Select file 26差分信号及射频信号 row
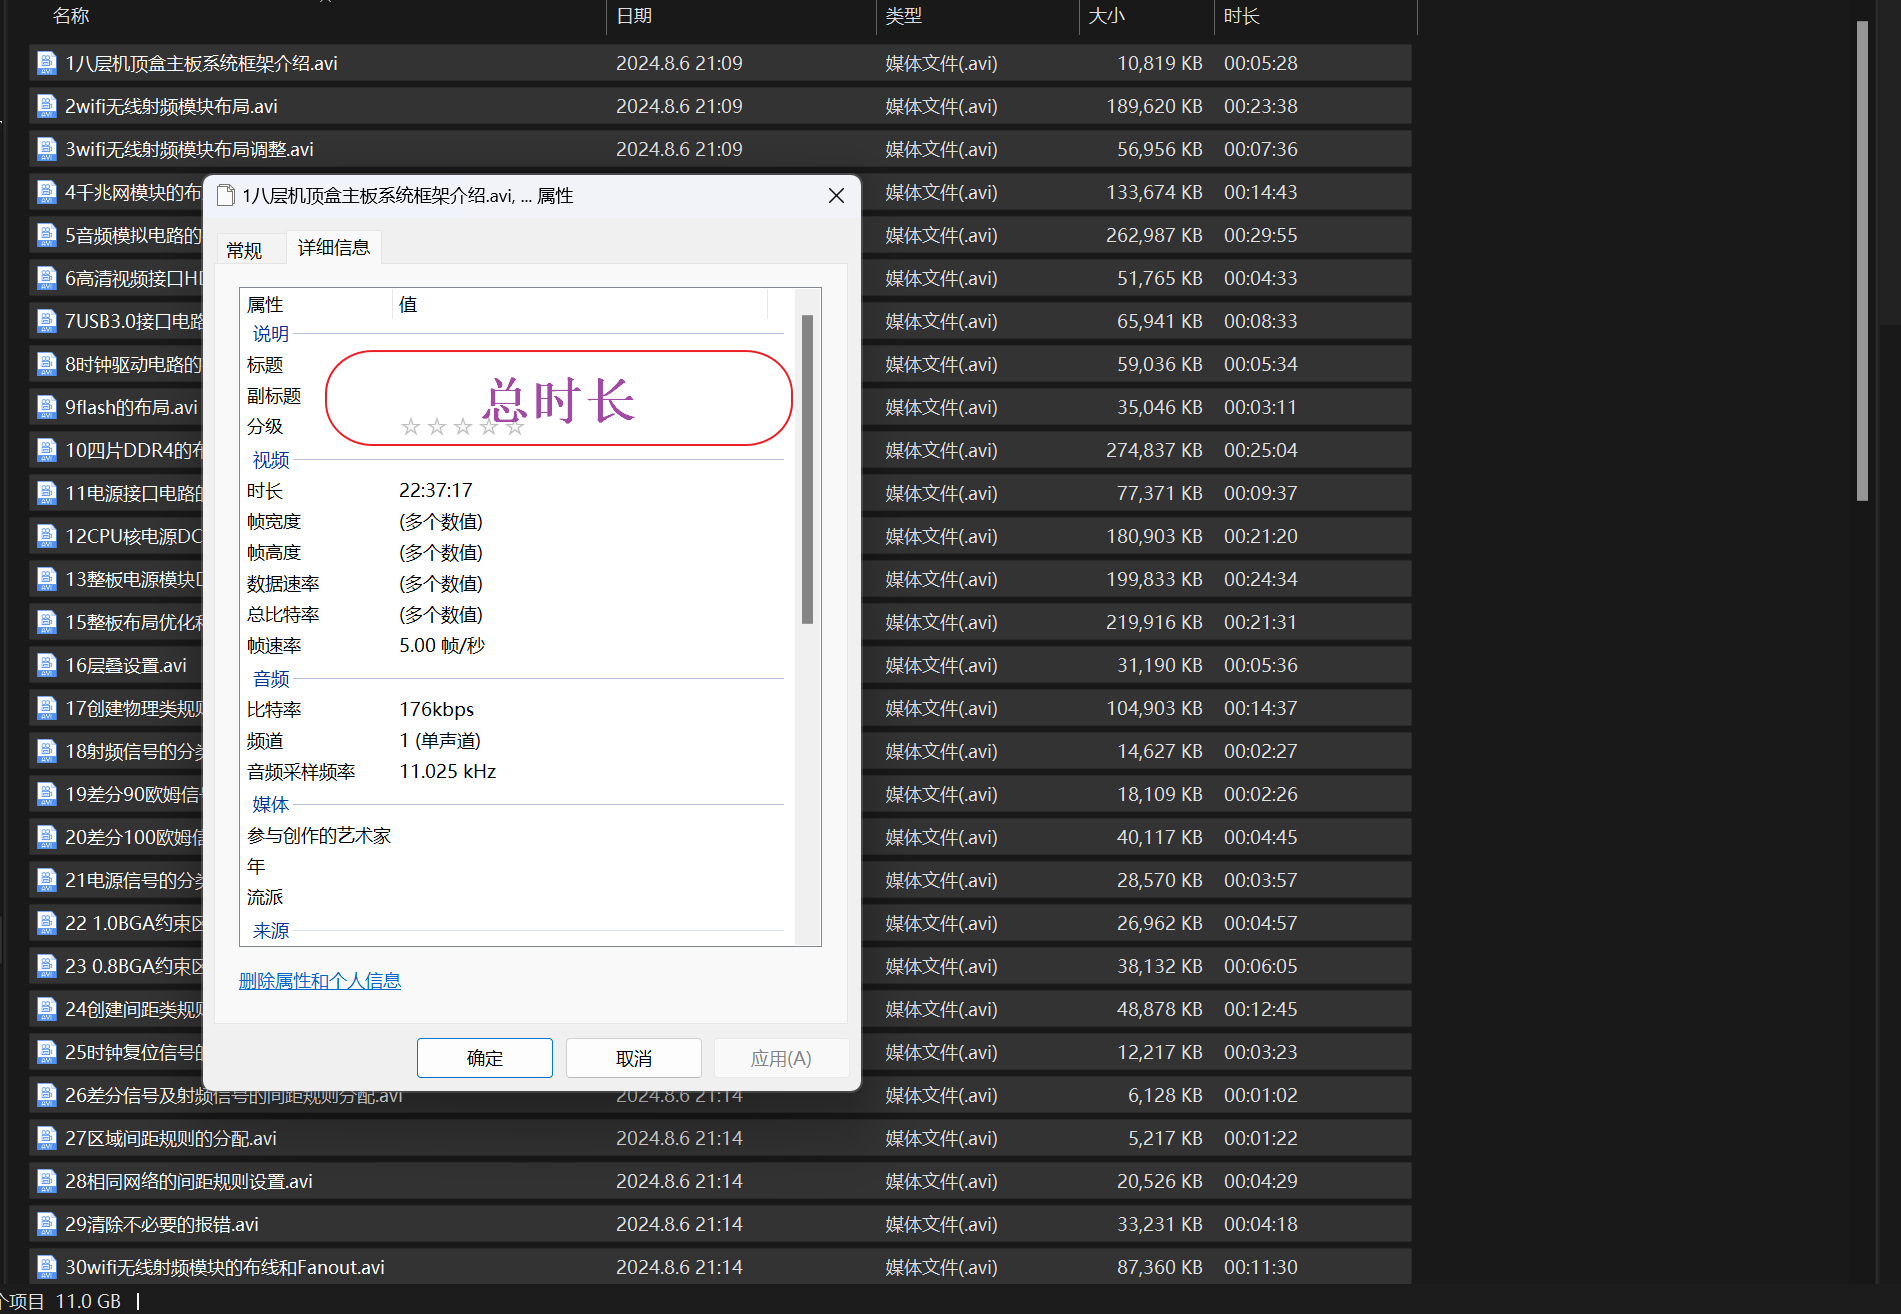 click(720, 1095)
